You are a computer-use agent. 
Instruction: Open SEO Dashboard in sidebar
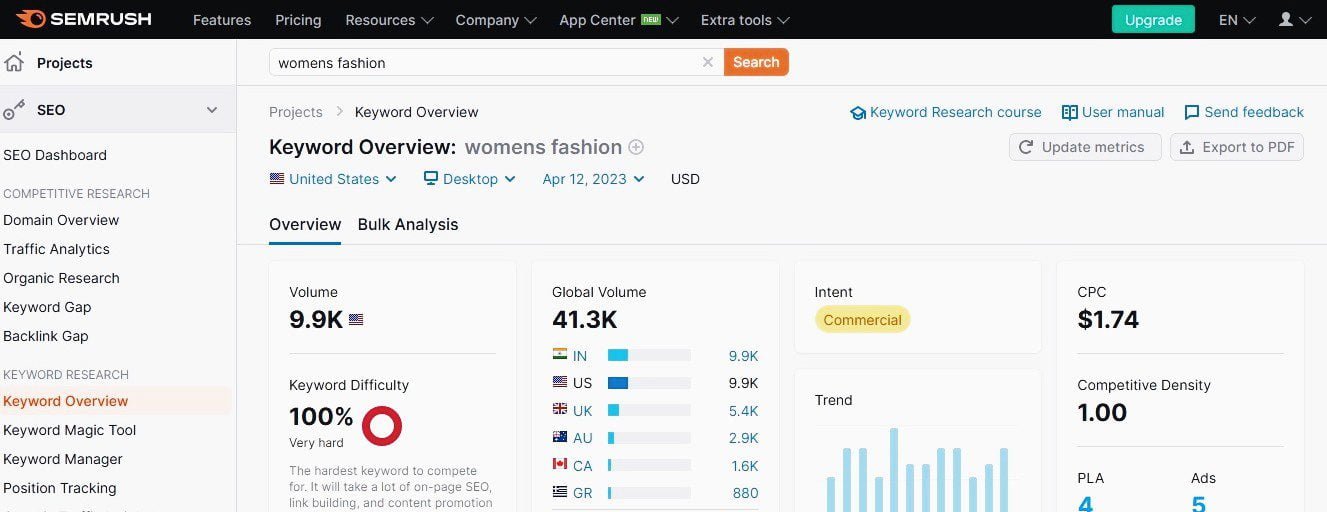[x=55, y=155]
